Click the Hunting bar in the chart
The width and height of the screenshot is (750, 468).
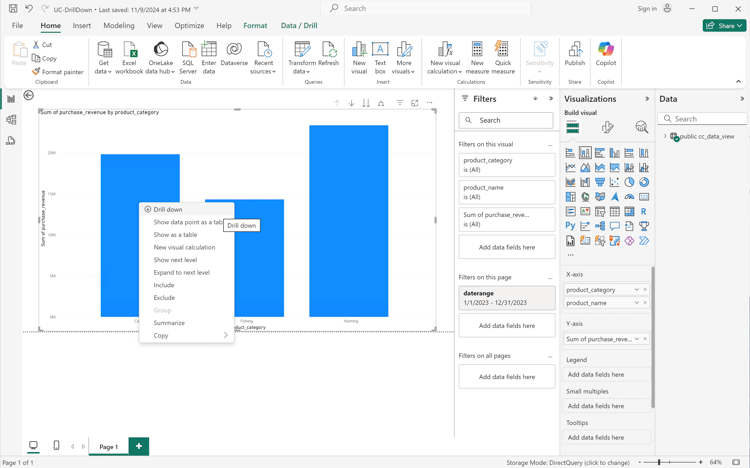(x=349, y=221)
